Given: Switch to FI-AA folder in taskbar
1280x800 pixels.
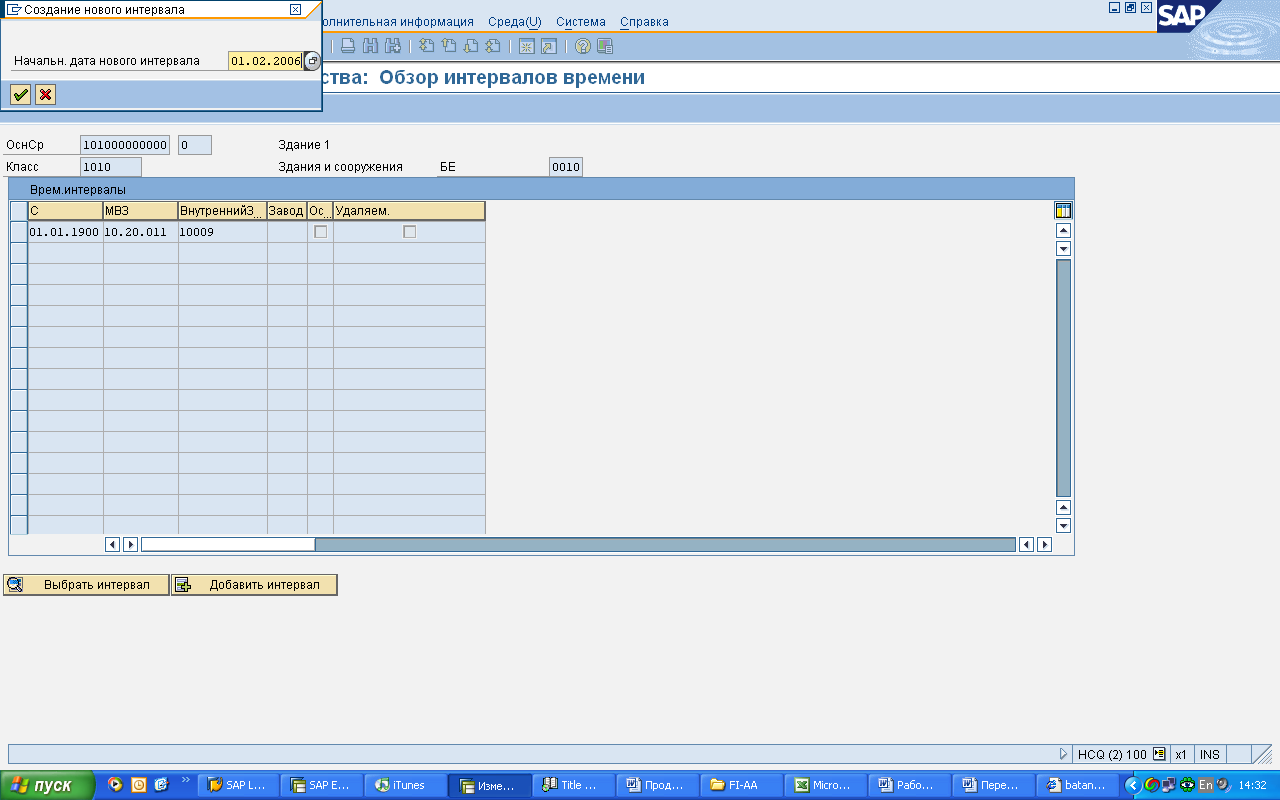Looking at the screenshot, I should pos(741,785).
